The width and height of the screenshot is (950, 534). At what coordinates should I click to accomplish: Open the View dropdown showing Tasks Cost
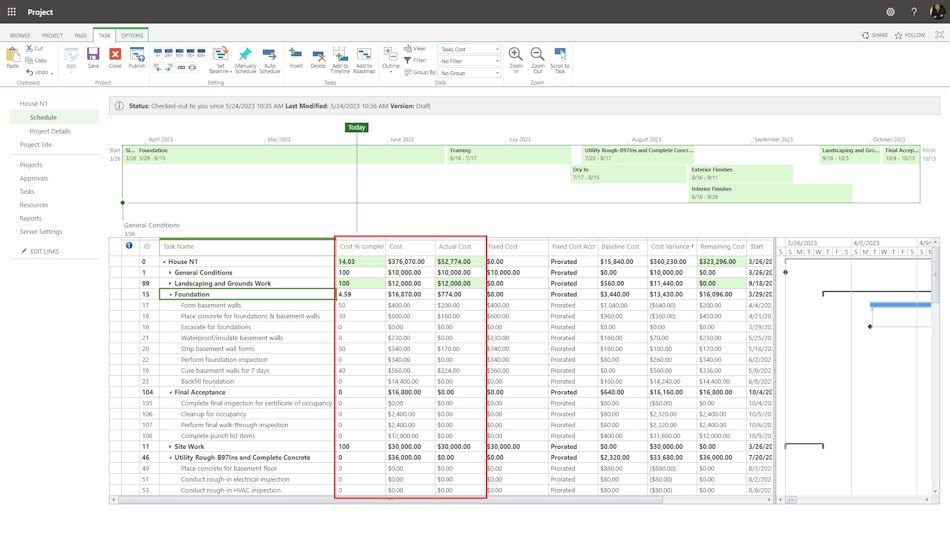(x=470, y=49)
